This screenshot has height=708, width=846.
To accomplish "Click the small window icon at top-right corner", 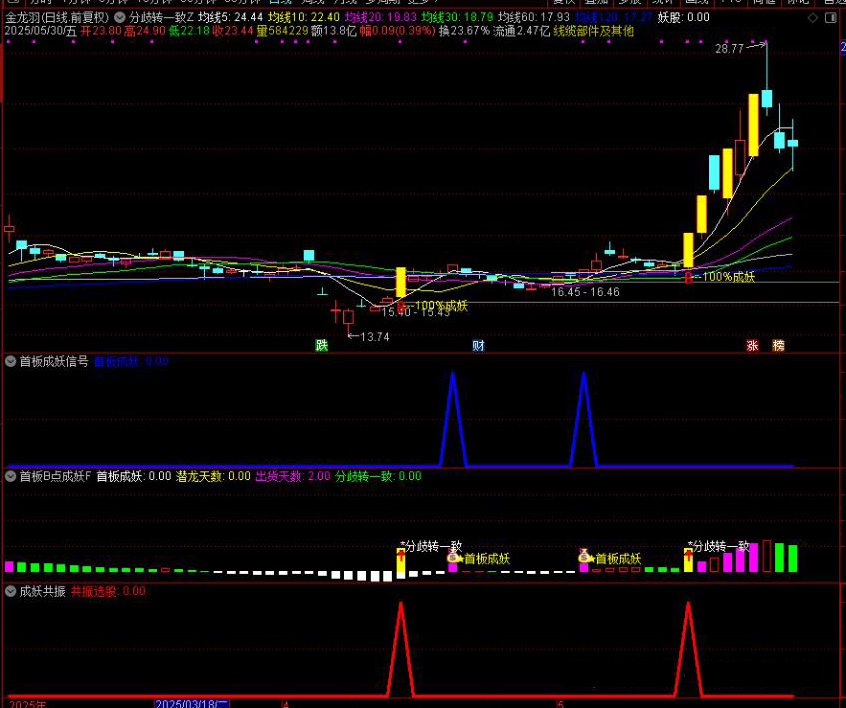I will (832, 17).
